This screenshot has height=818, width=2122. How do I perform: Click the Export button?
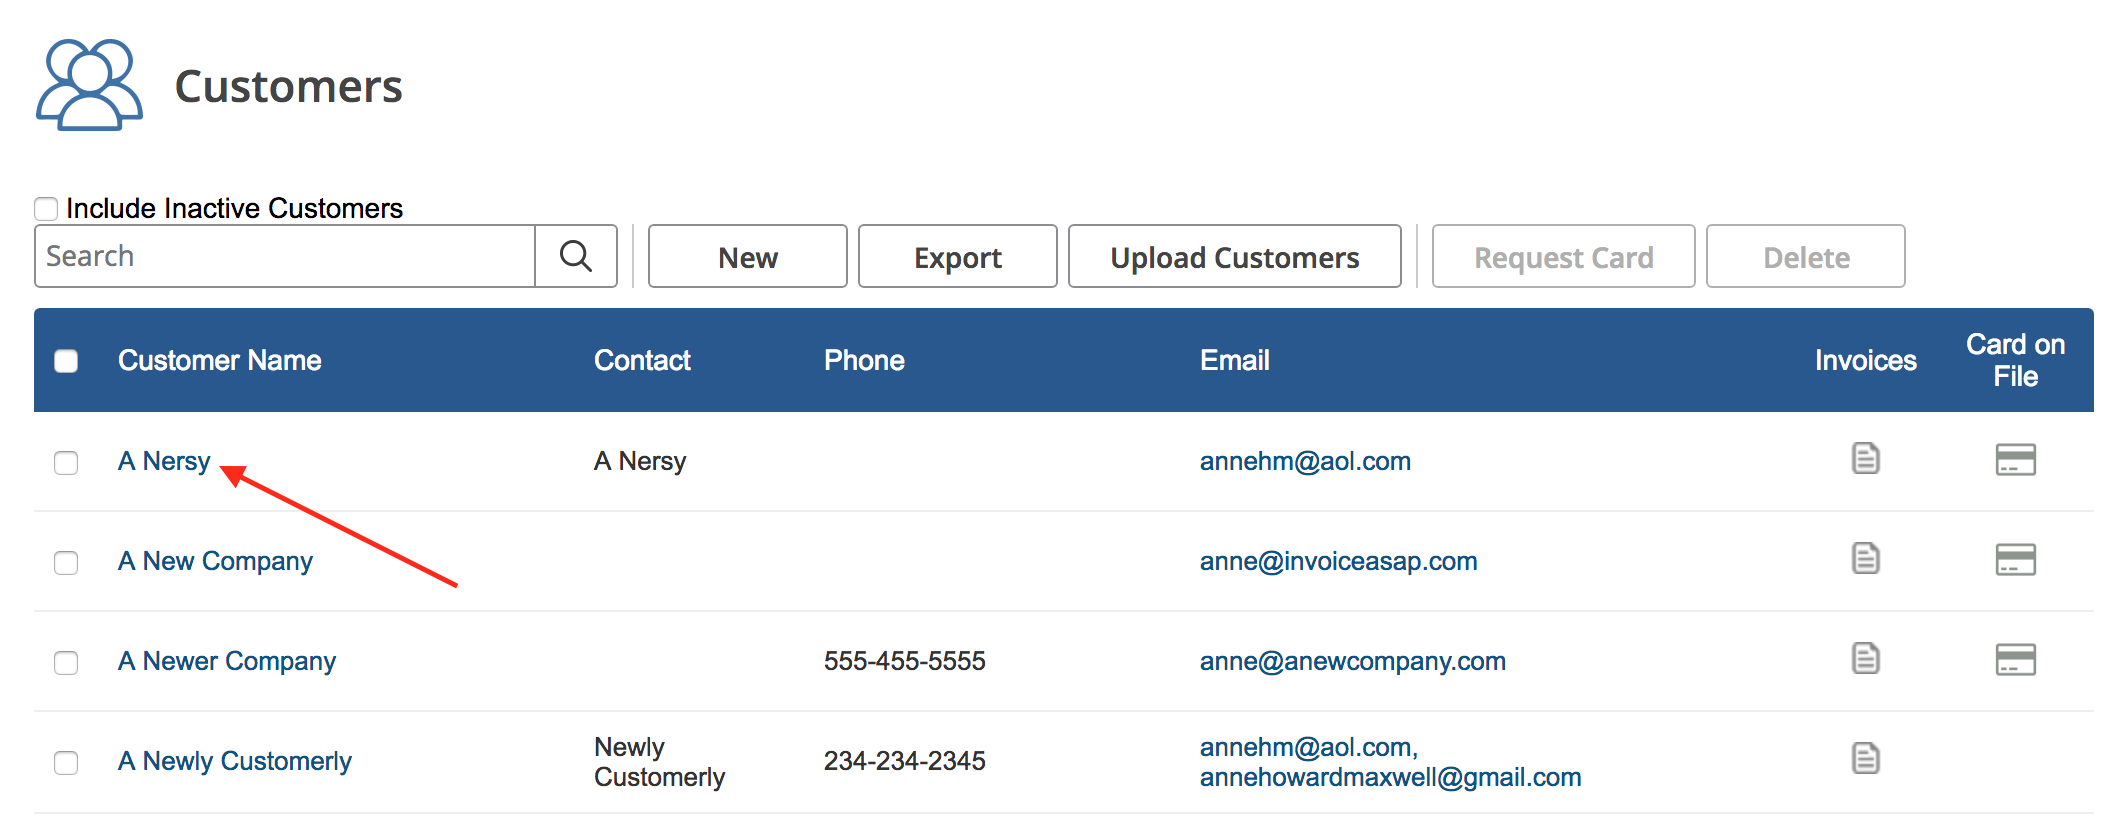[x=957, y=257]
